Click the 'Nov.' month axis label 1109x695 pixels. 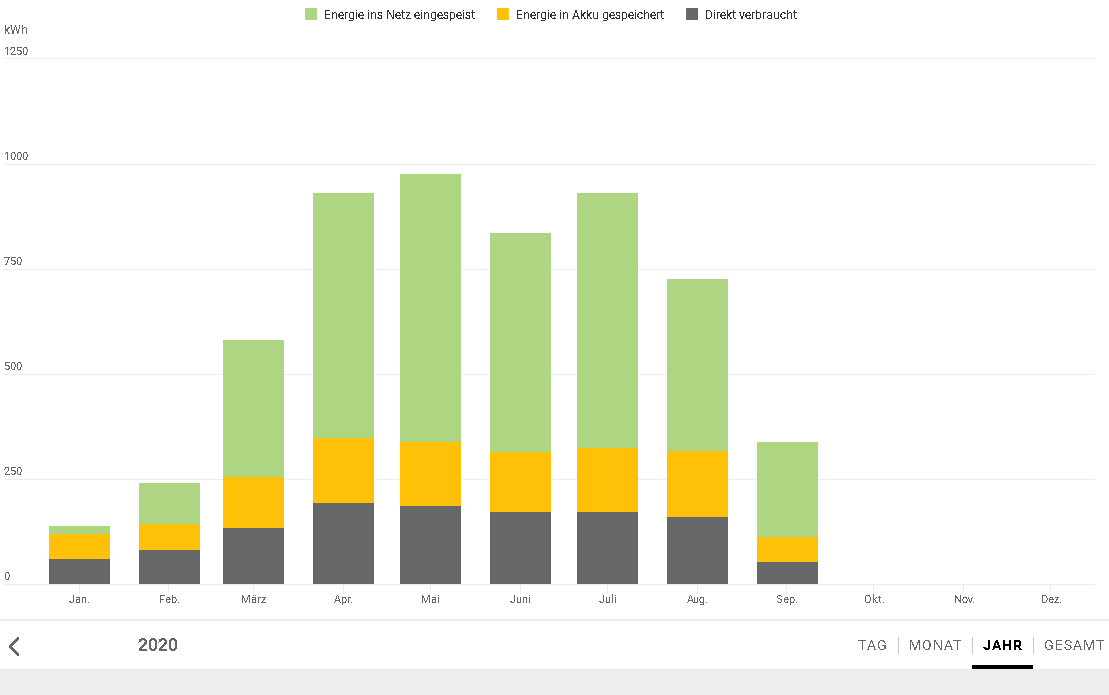(x=964, y=600)
